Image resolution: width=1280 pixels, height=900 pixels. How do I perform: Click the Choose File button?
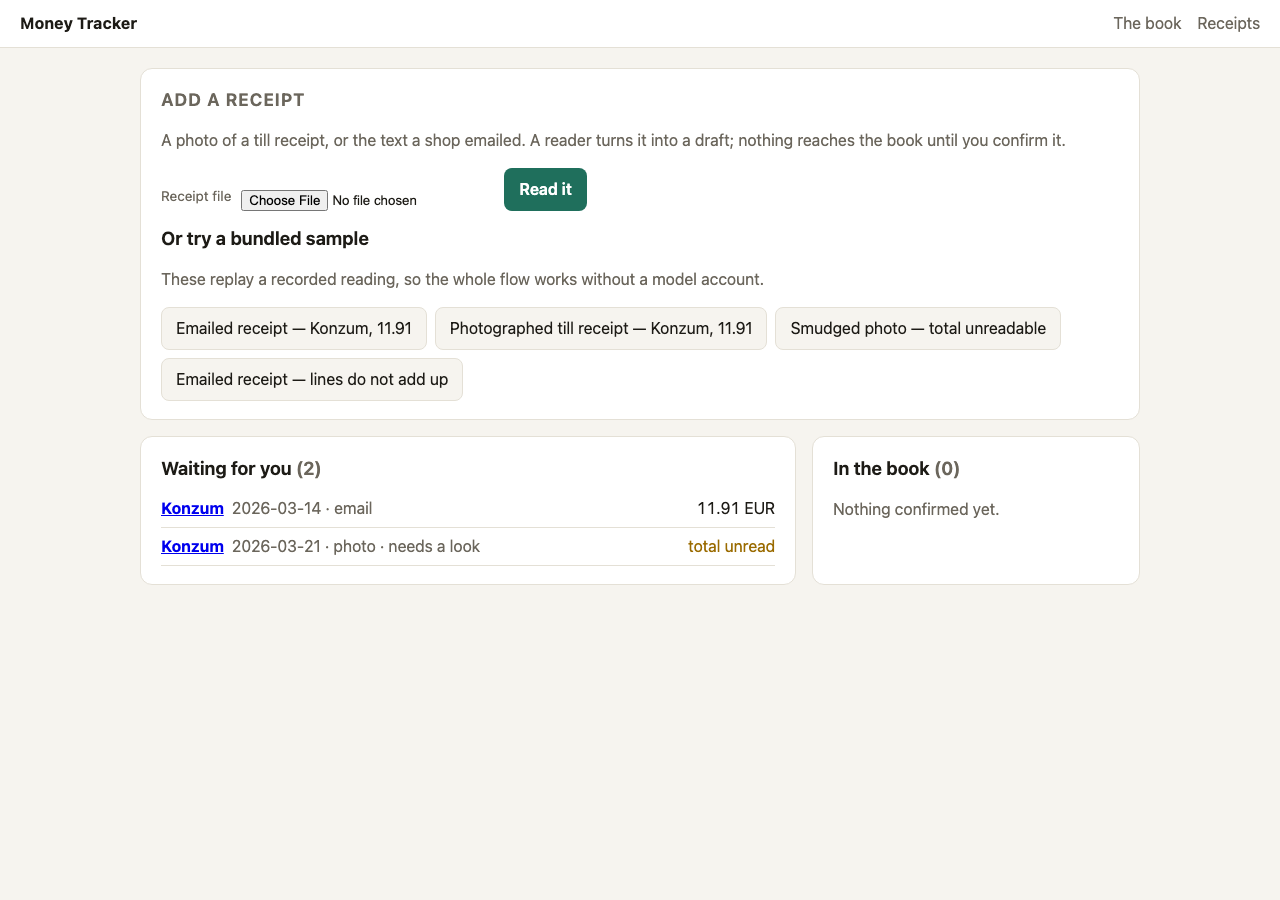284,200
